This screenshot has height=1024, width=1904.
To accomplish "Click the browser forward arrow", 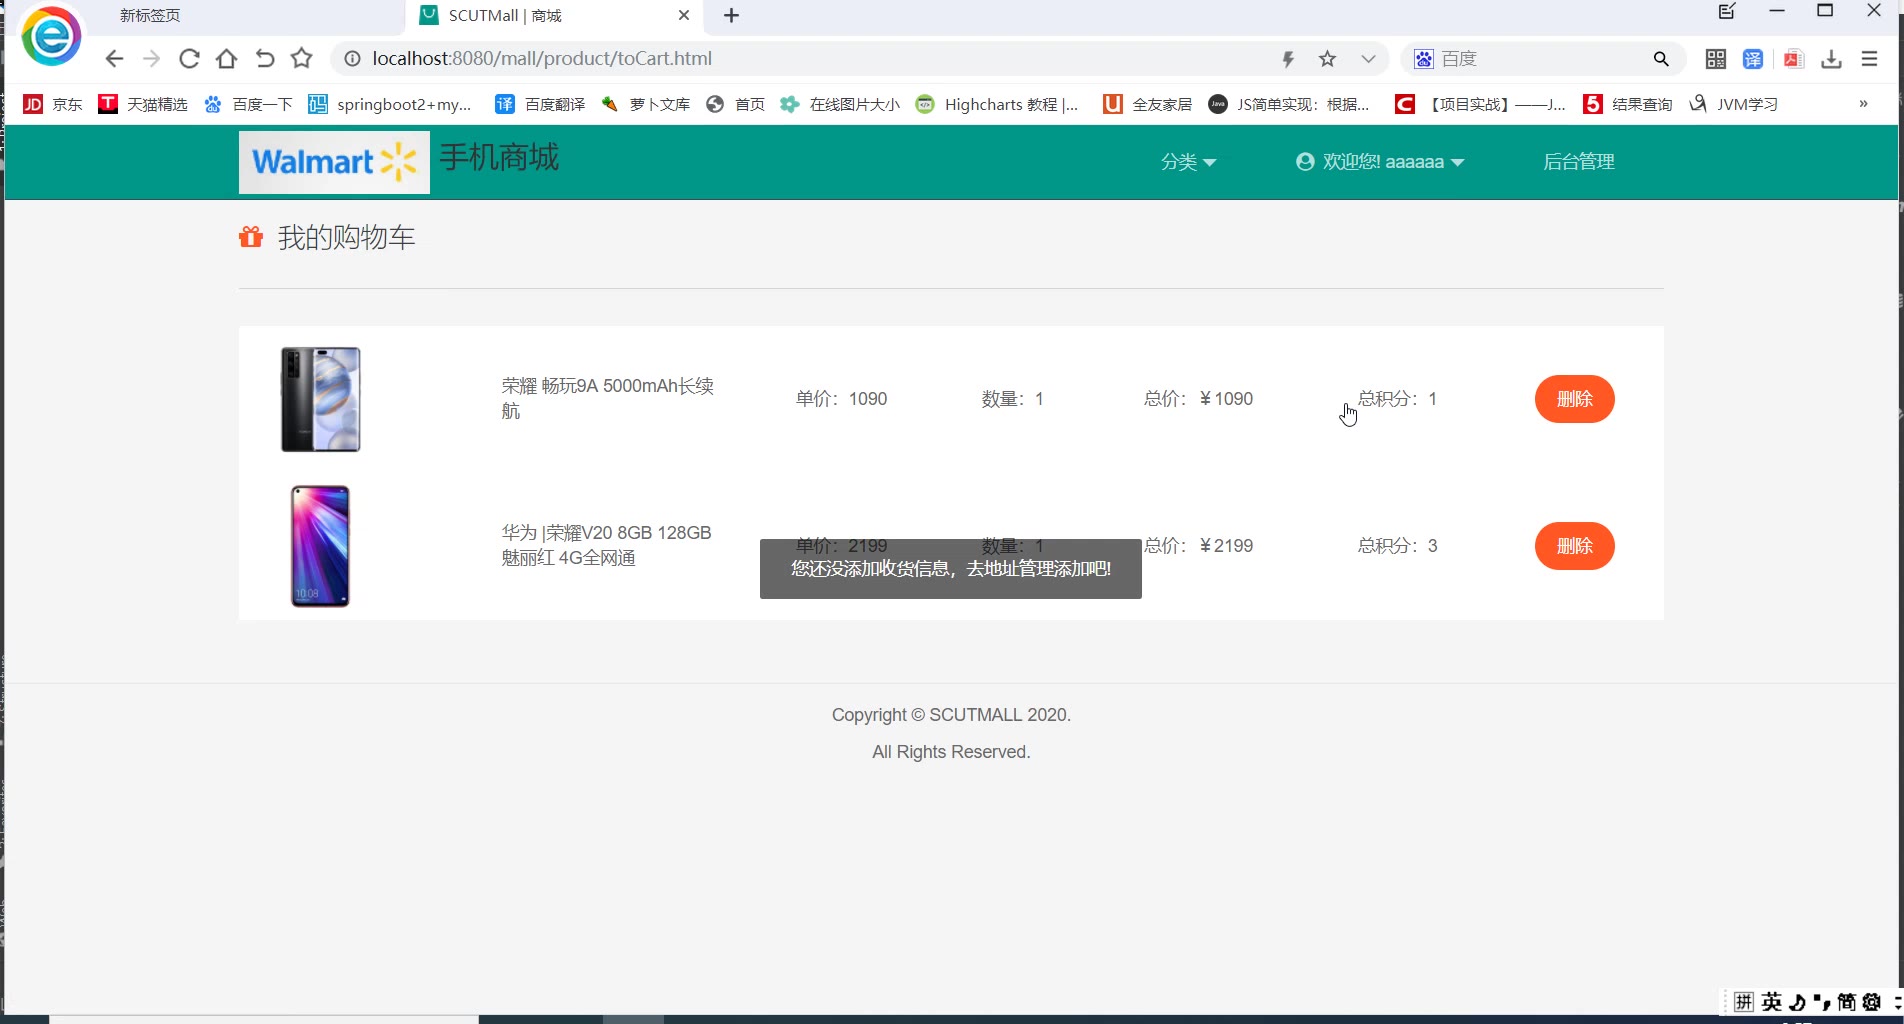I will pyautogui.click(x=151, y=59).
